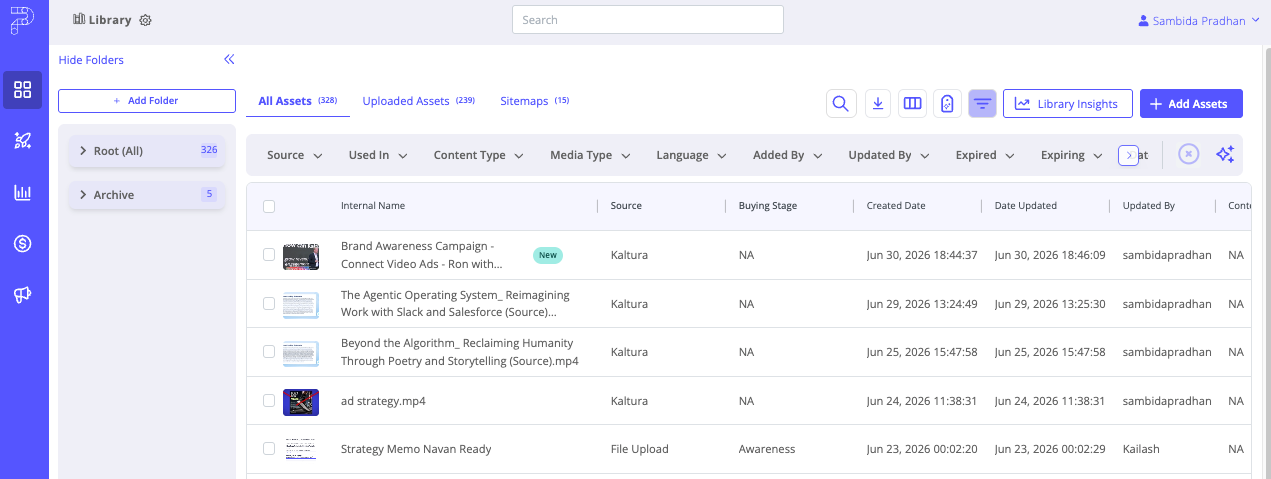This screenshot has width=1271, height=479.
Task: Collapse folders panel with double chevron icon
Action: pos(229,60)
